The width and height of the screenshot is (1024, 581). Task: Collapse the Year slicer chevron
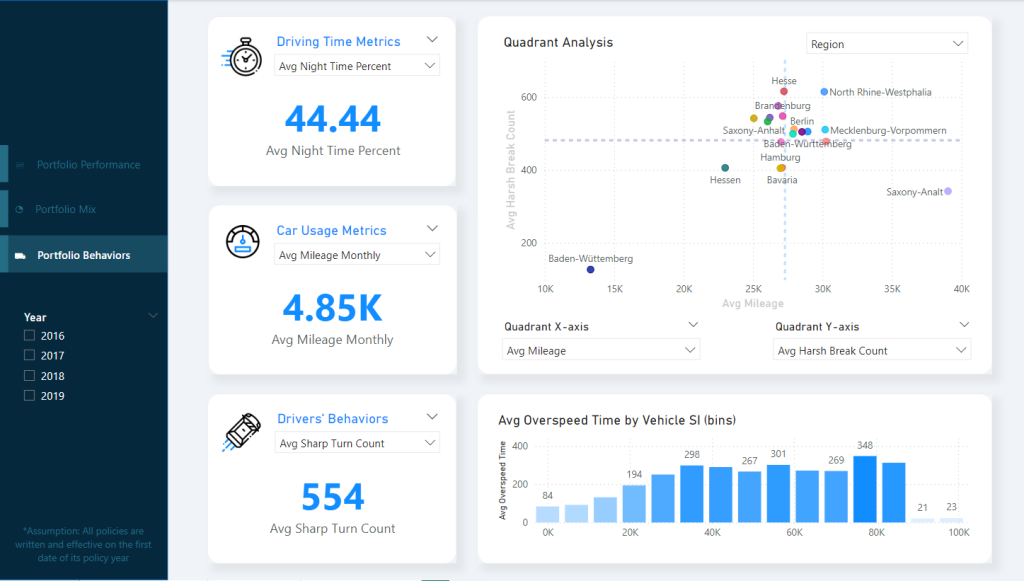153,316
